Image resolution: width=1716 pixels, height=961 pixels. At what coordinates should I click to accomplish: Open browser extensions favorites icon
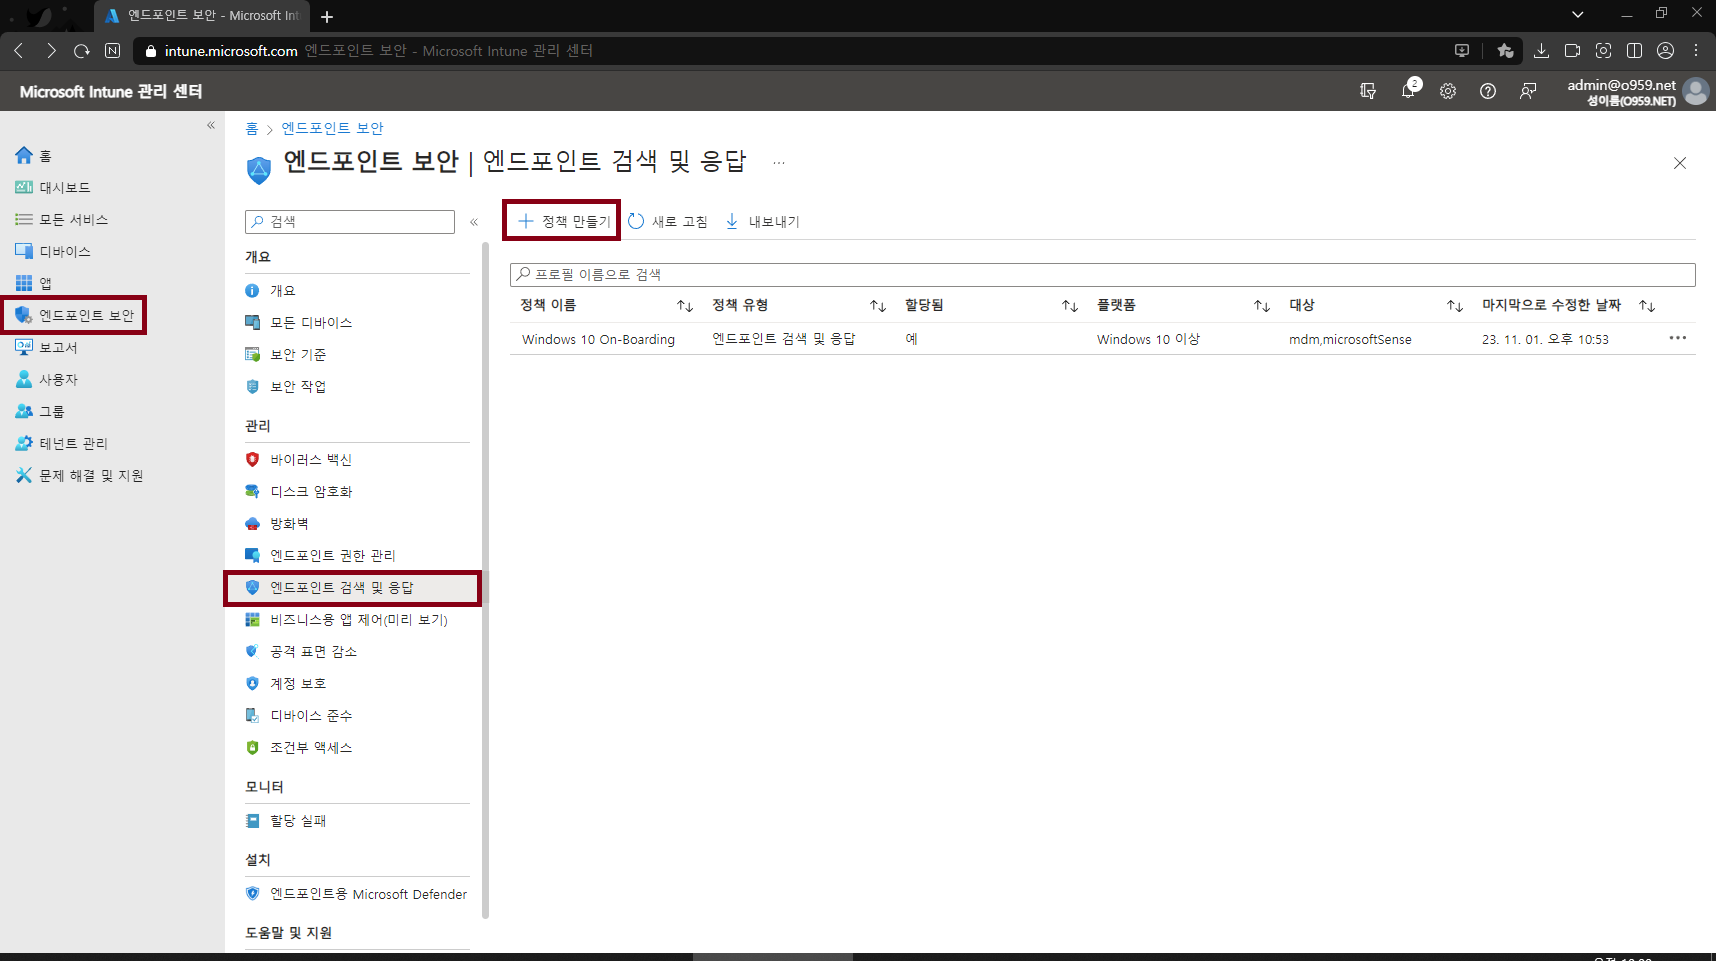point(1505,51)
